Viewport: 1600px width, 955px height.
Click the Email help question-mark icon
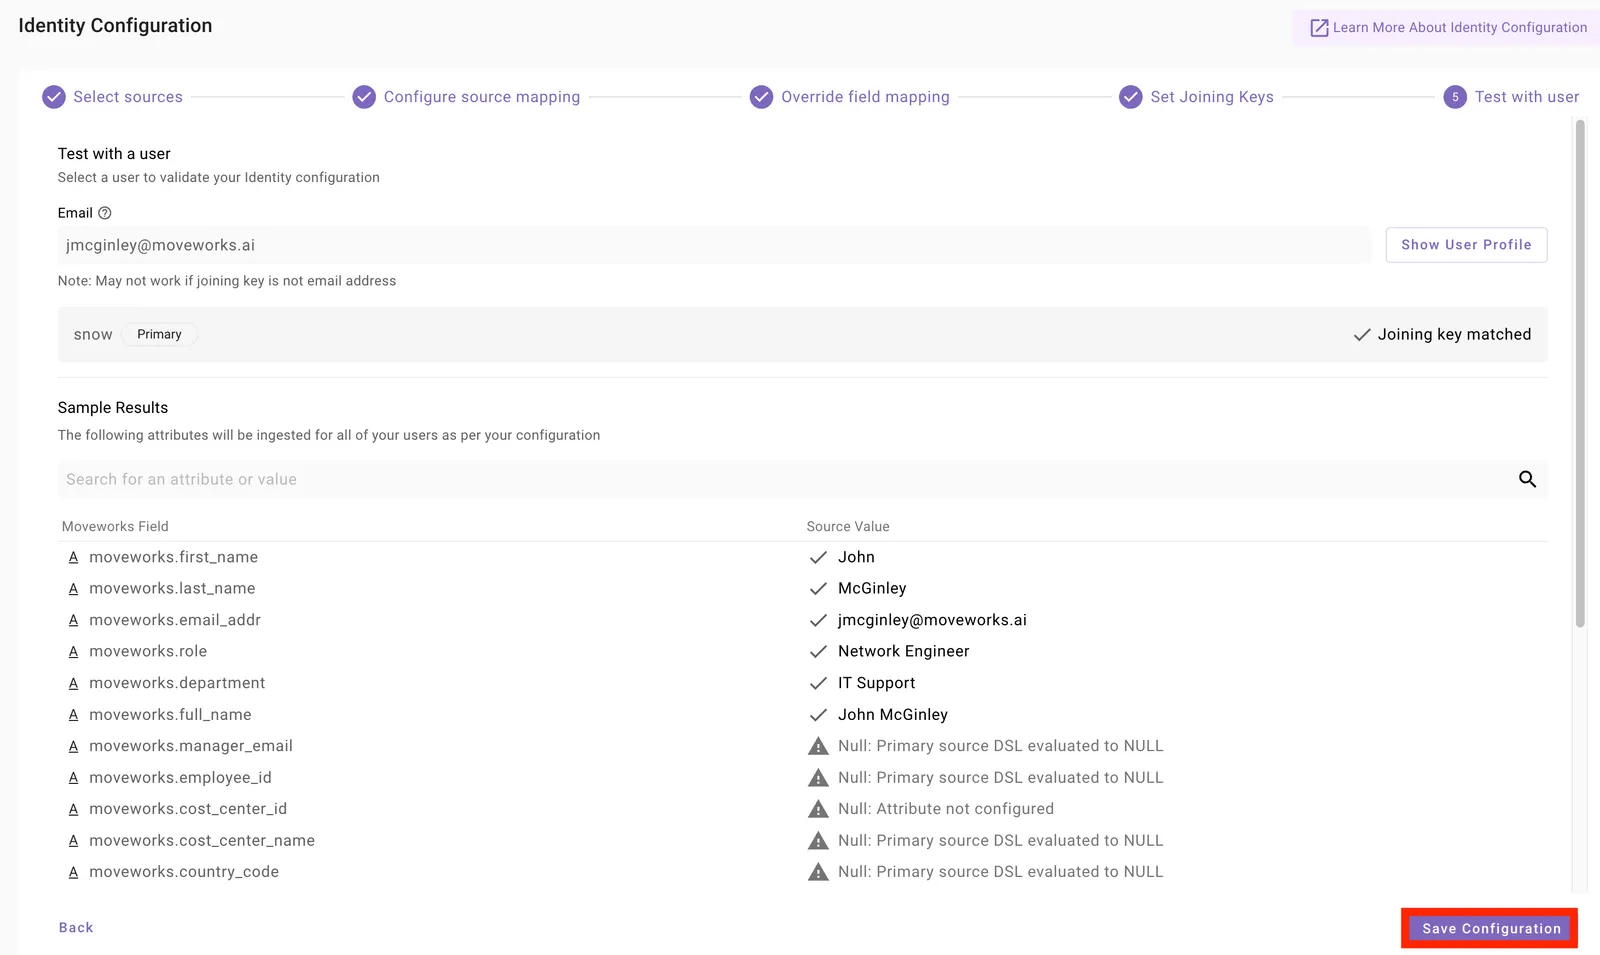click(105, 213)
